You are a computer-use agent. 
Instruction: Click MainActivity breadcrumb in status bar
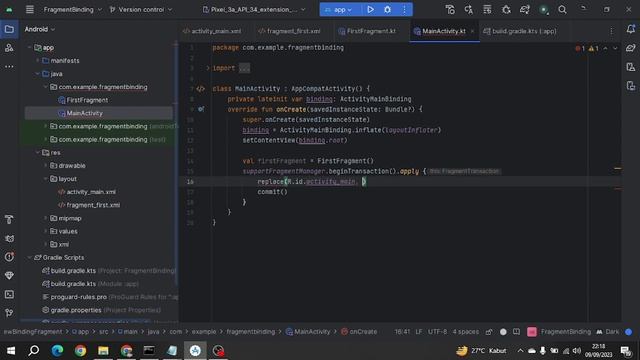308,332
